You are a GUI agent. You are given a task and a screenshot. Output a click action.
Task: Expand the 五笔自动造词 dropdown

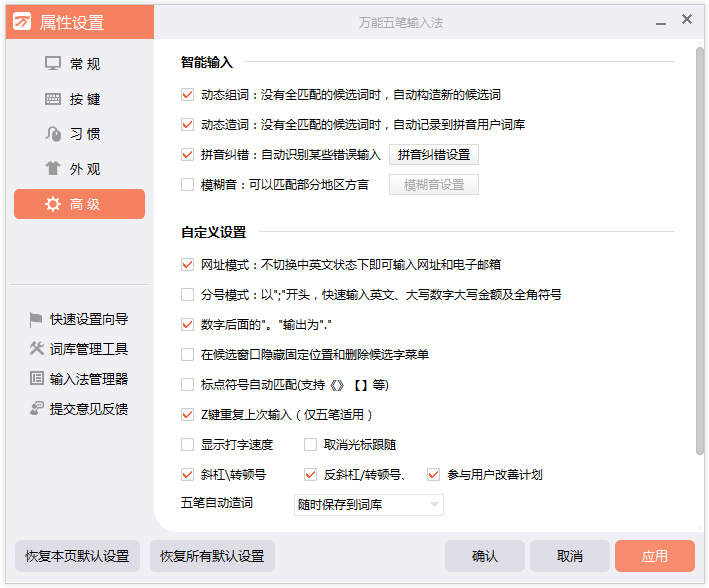[434, 505]
